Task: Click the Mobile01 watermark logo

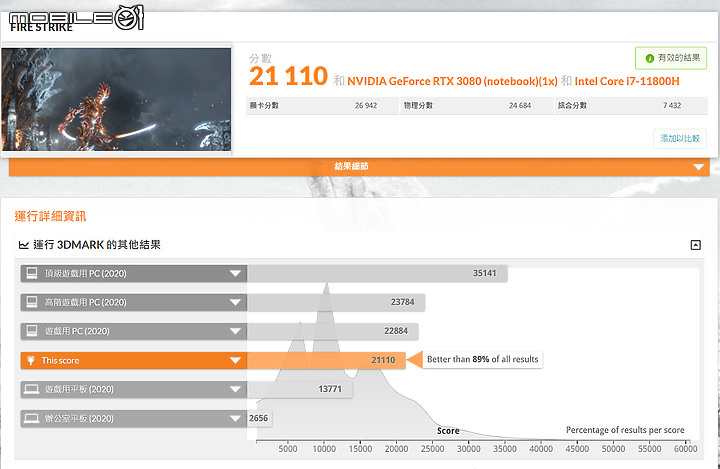Action: 76,18
